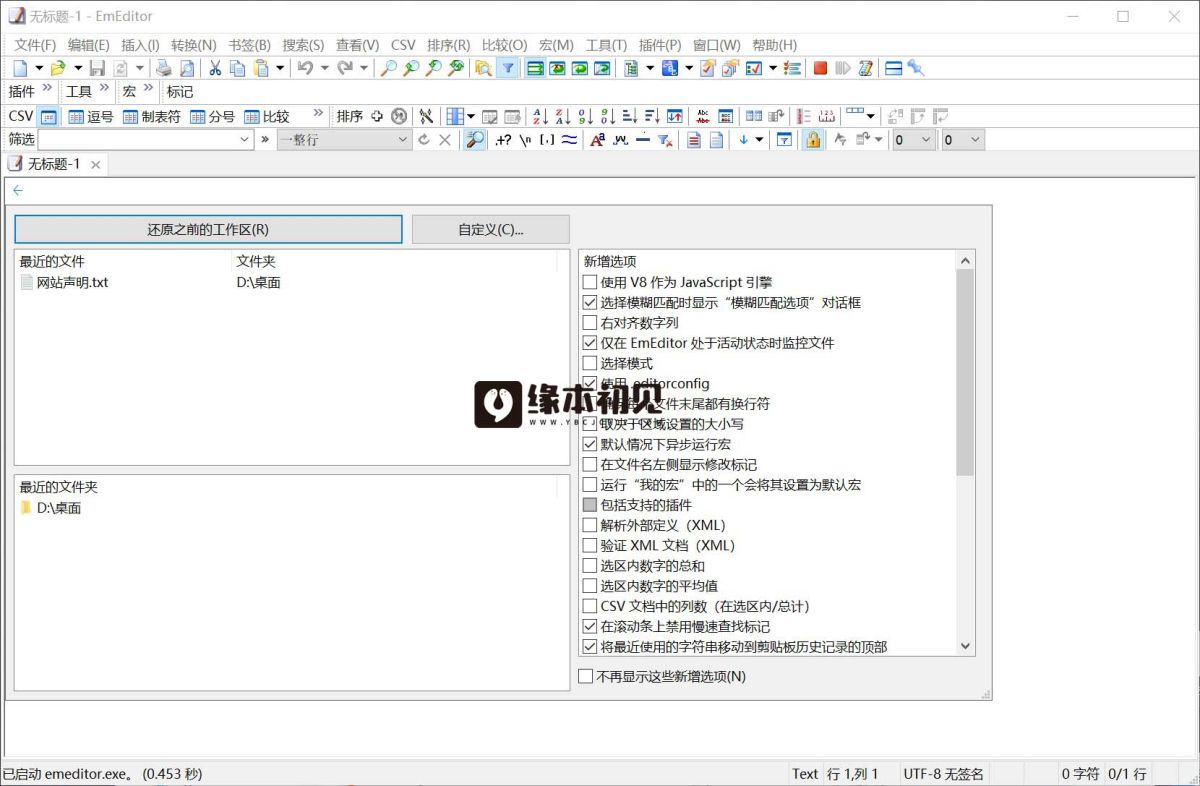Uncheck 默认情况下异步运行宏 option
The height and width of the screenshot is (786, 1200).
(590, 444)
